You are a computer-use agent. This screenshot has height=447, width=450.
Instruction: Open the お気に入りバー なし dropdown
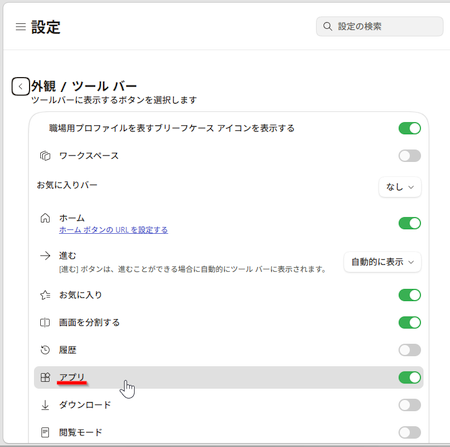tap(400, 187)
